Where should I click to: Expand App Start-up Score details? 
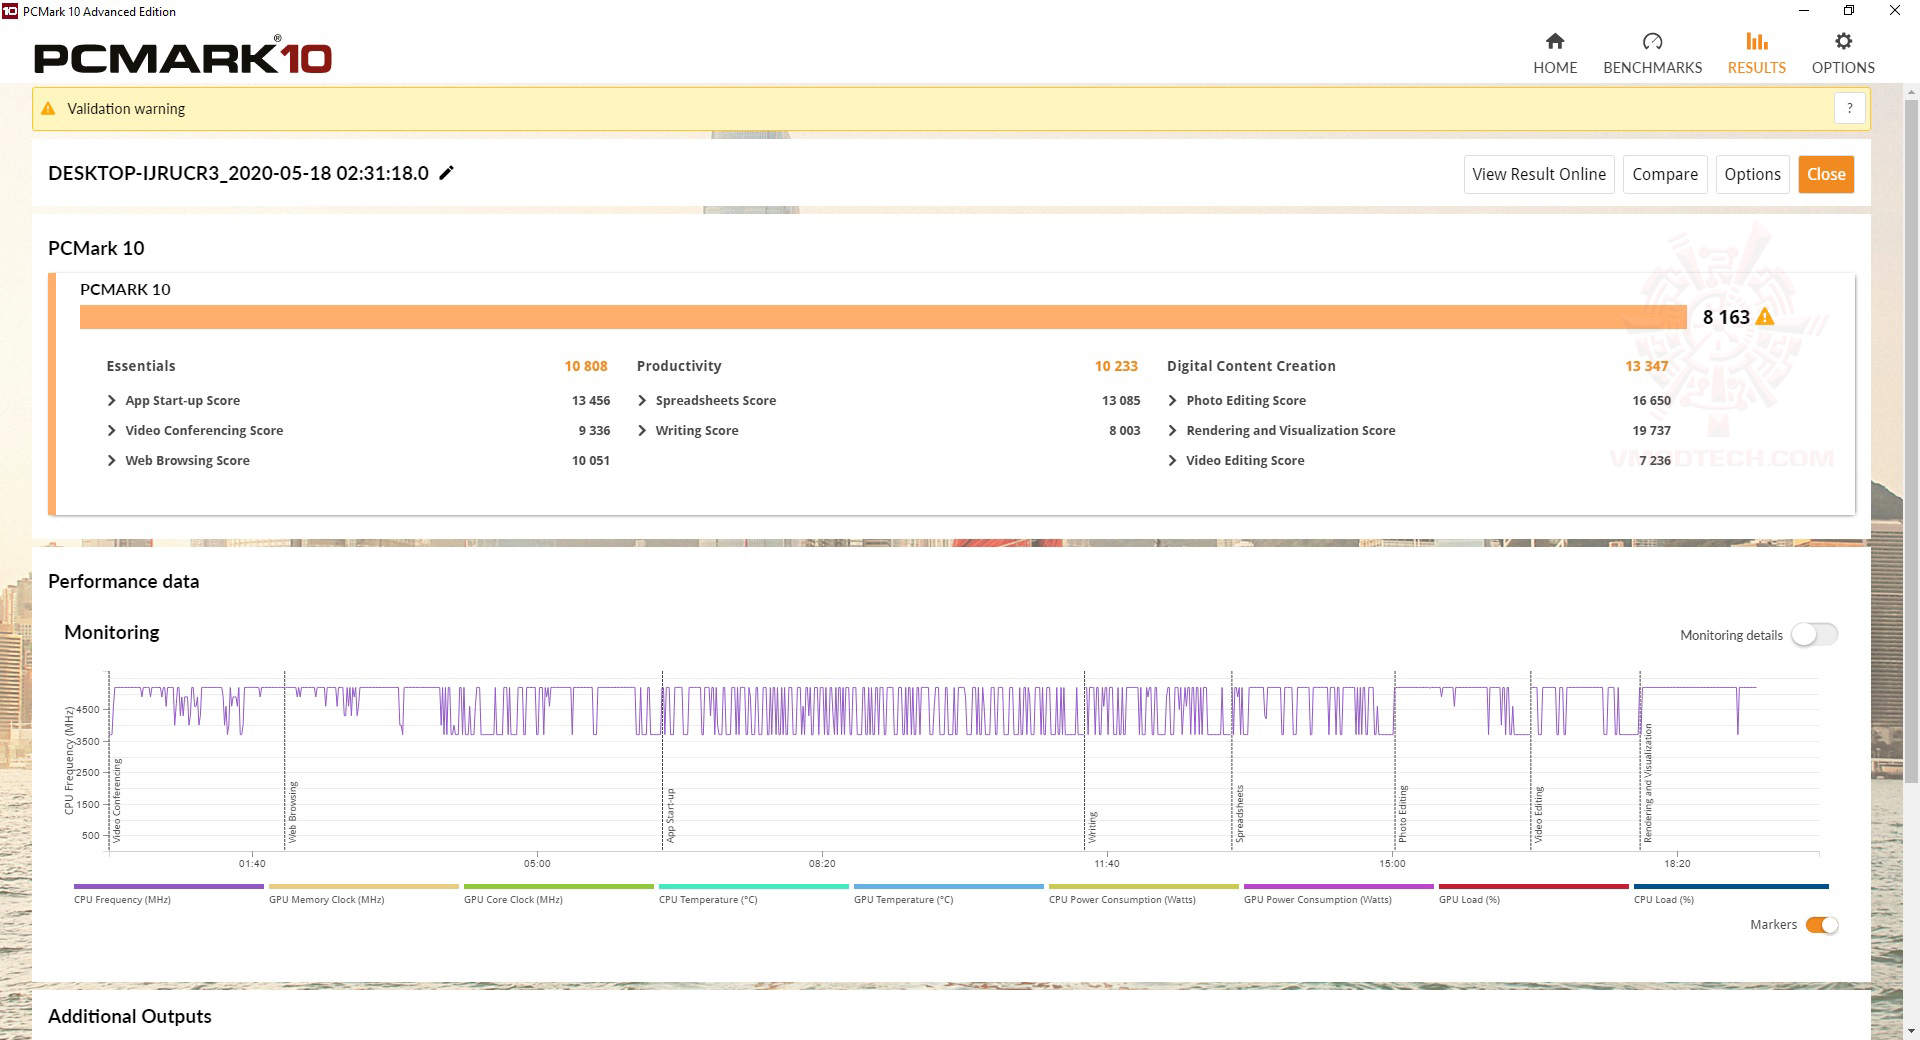[x=111, y=400]
